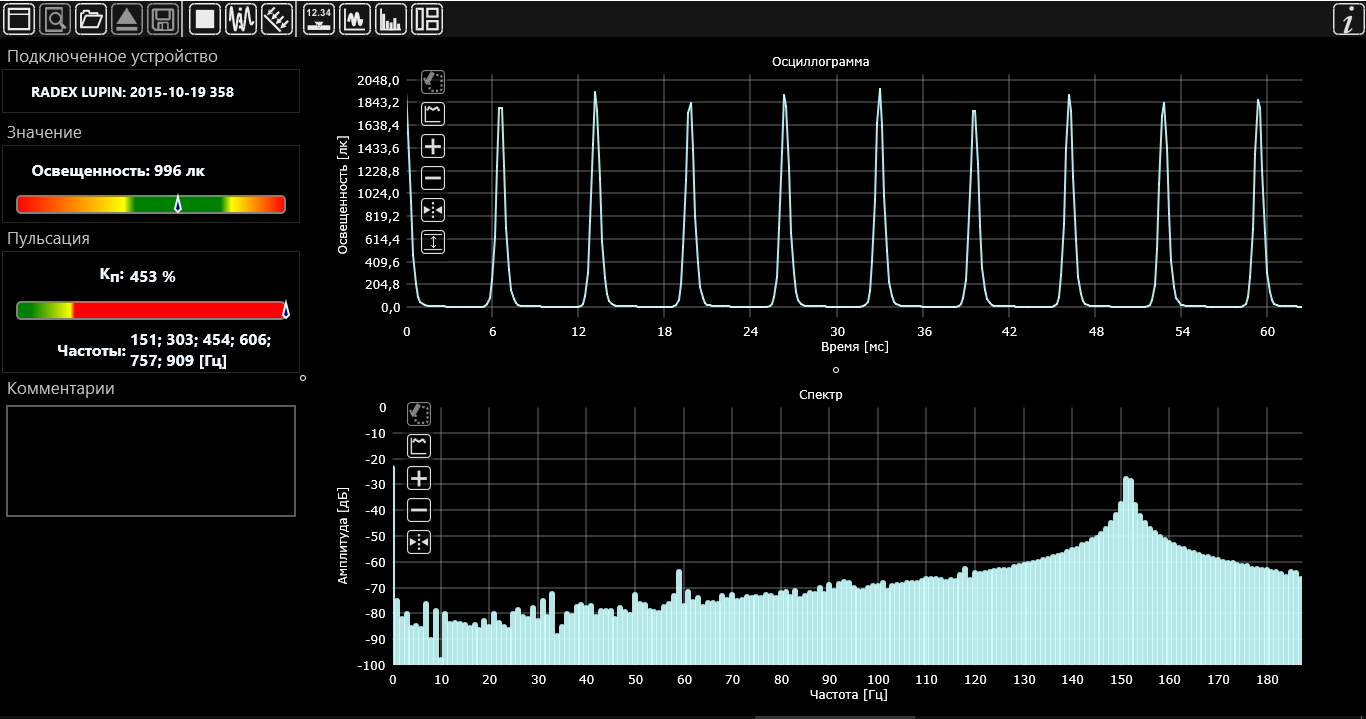This screenshot has width=1366, height=719.
Task: Open the info icon in the top-right corner
Action: 1347,19
